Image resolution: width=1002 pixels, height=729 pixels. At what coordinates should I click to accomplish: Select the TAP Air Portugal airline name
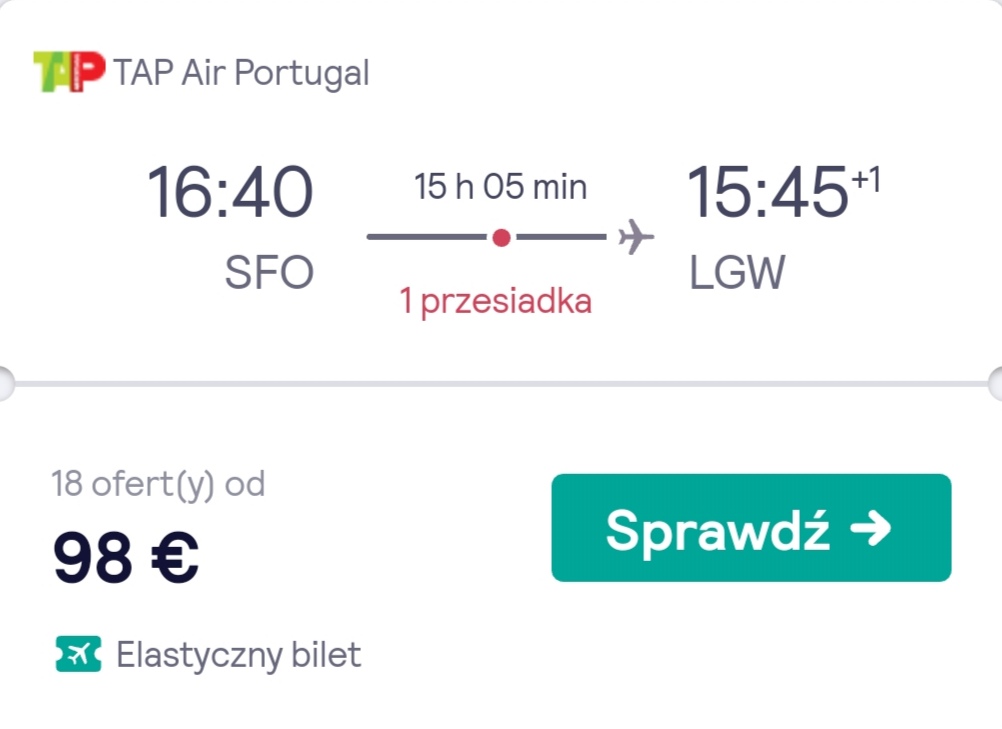click(x=242, y=73)
